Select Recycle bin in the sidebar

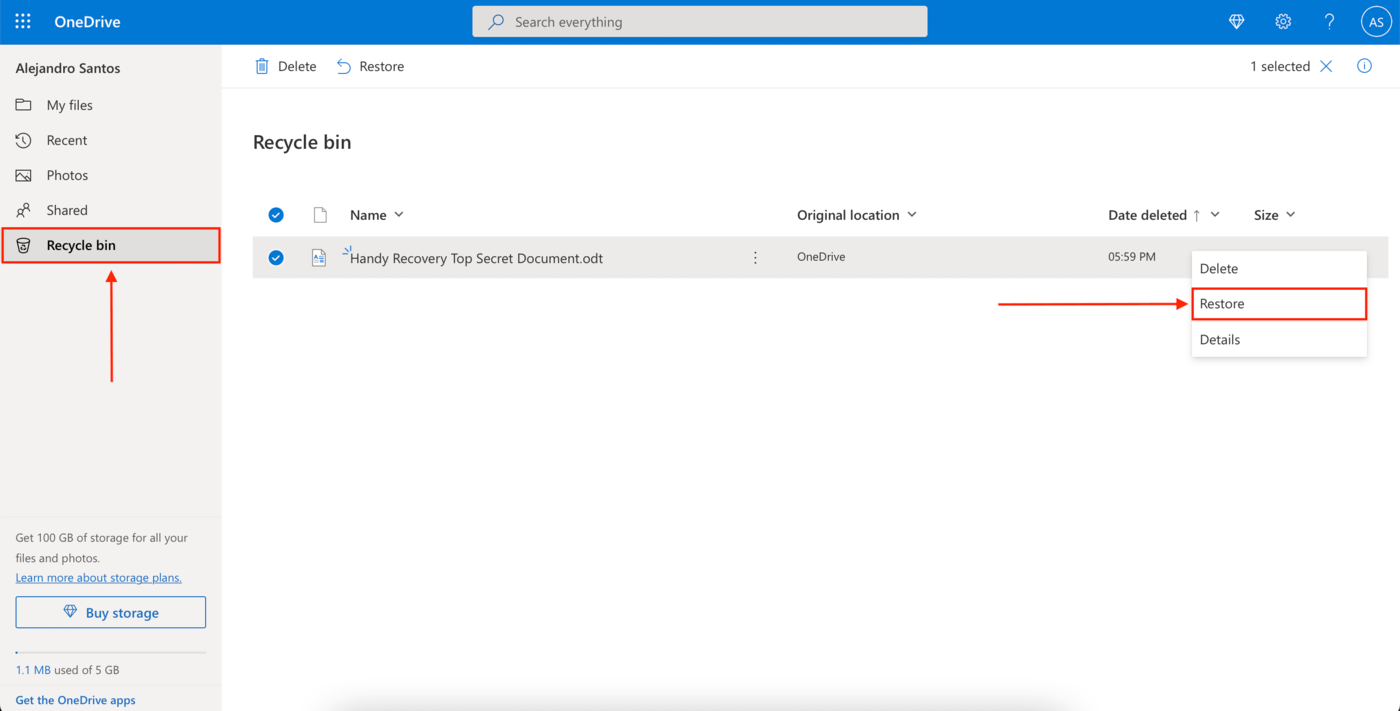coord(110,245)
